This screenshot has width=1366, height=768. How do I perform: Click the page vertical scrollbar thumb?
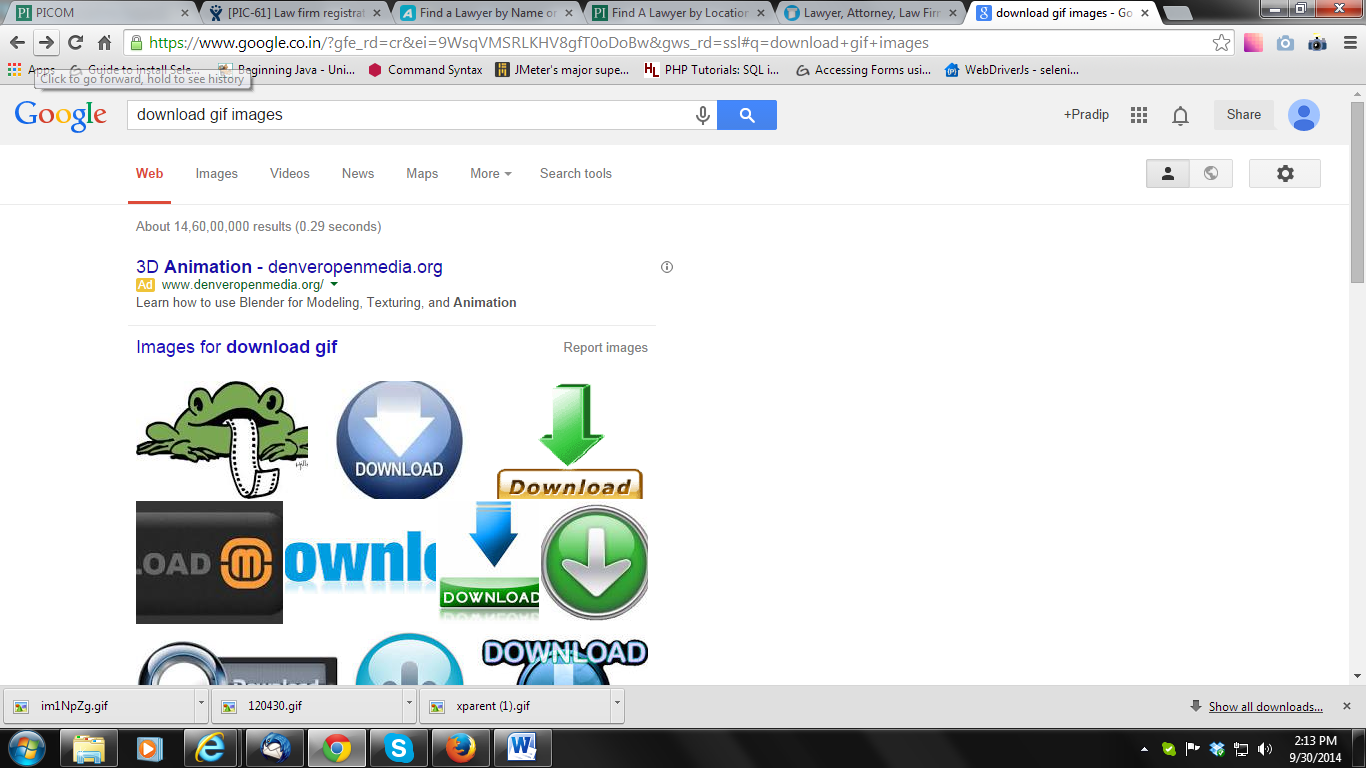pyautogui.click(x=1357, y=192)
